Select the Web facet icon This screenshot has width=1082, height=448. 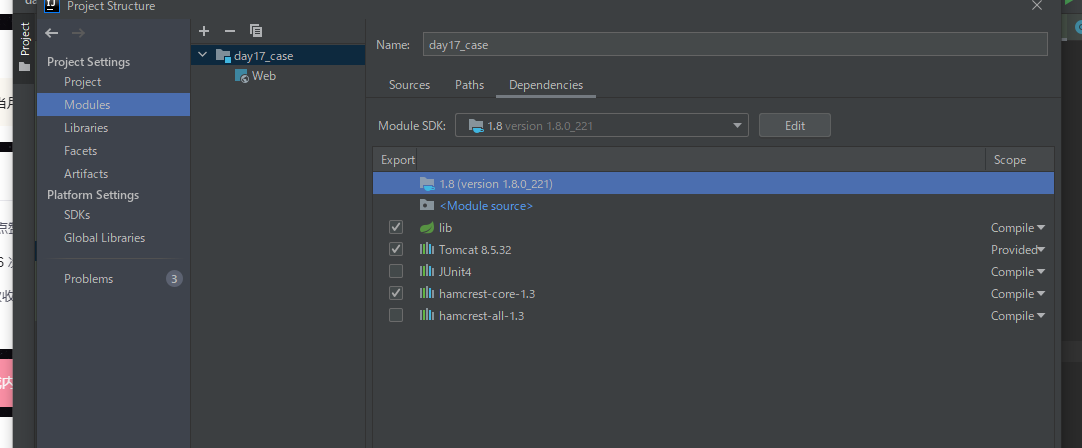pyautogui.click(x=243, y=76)
